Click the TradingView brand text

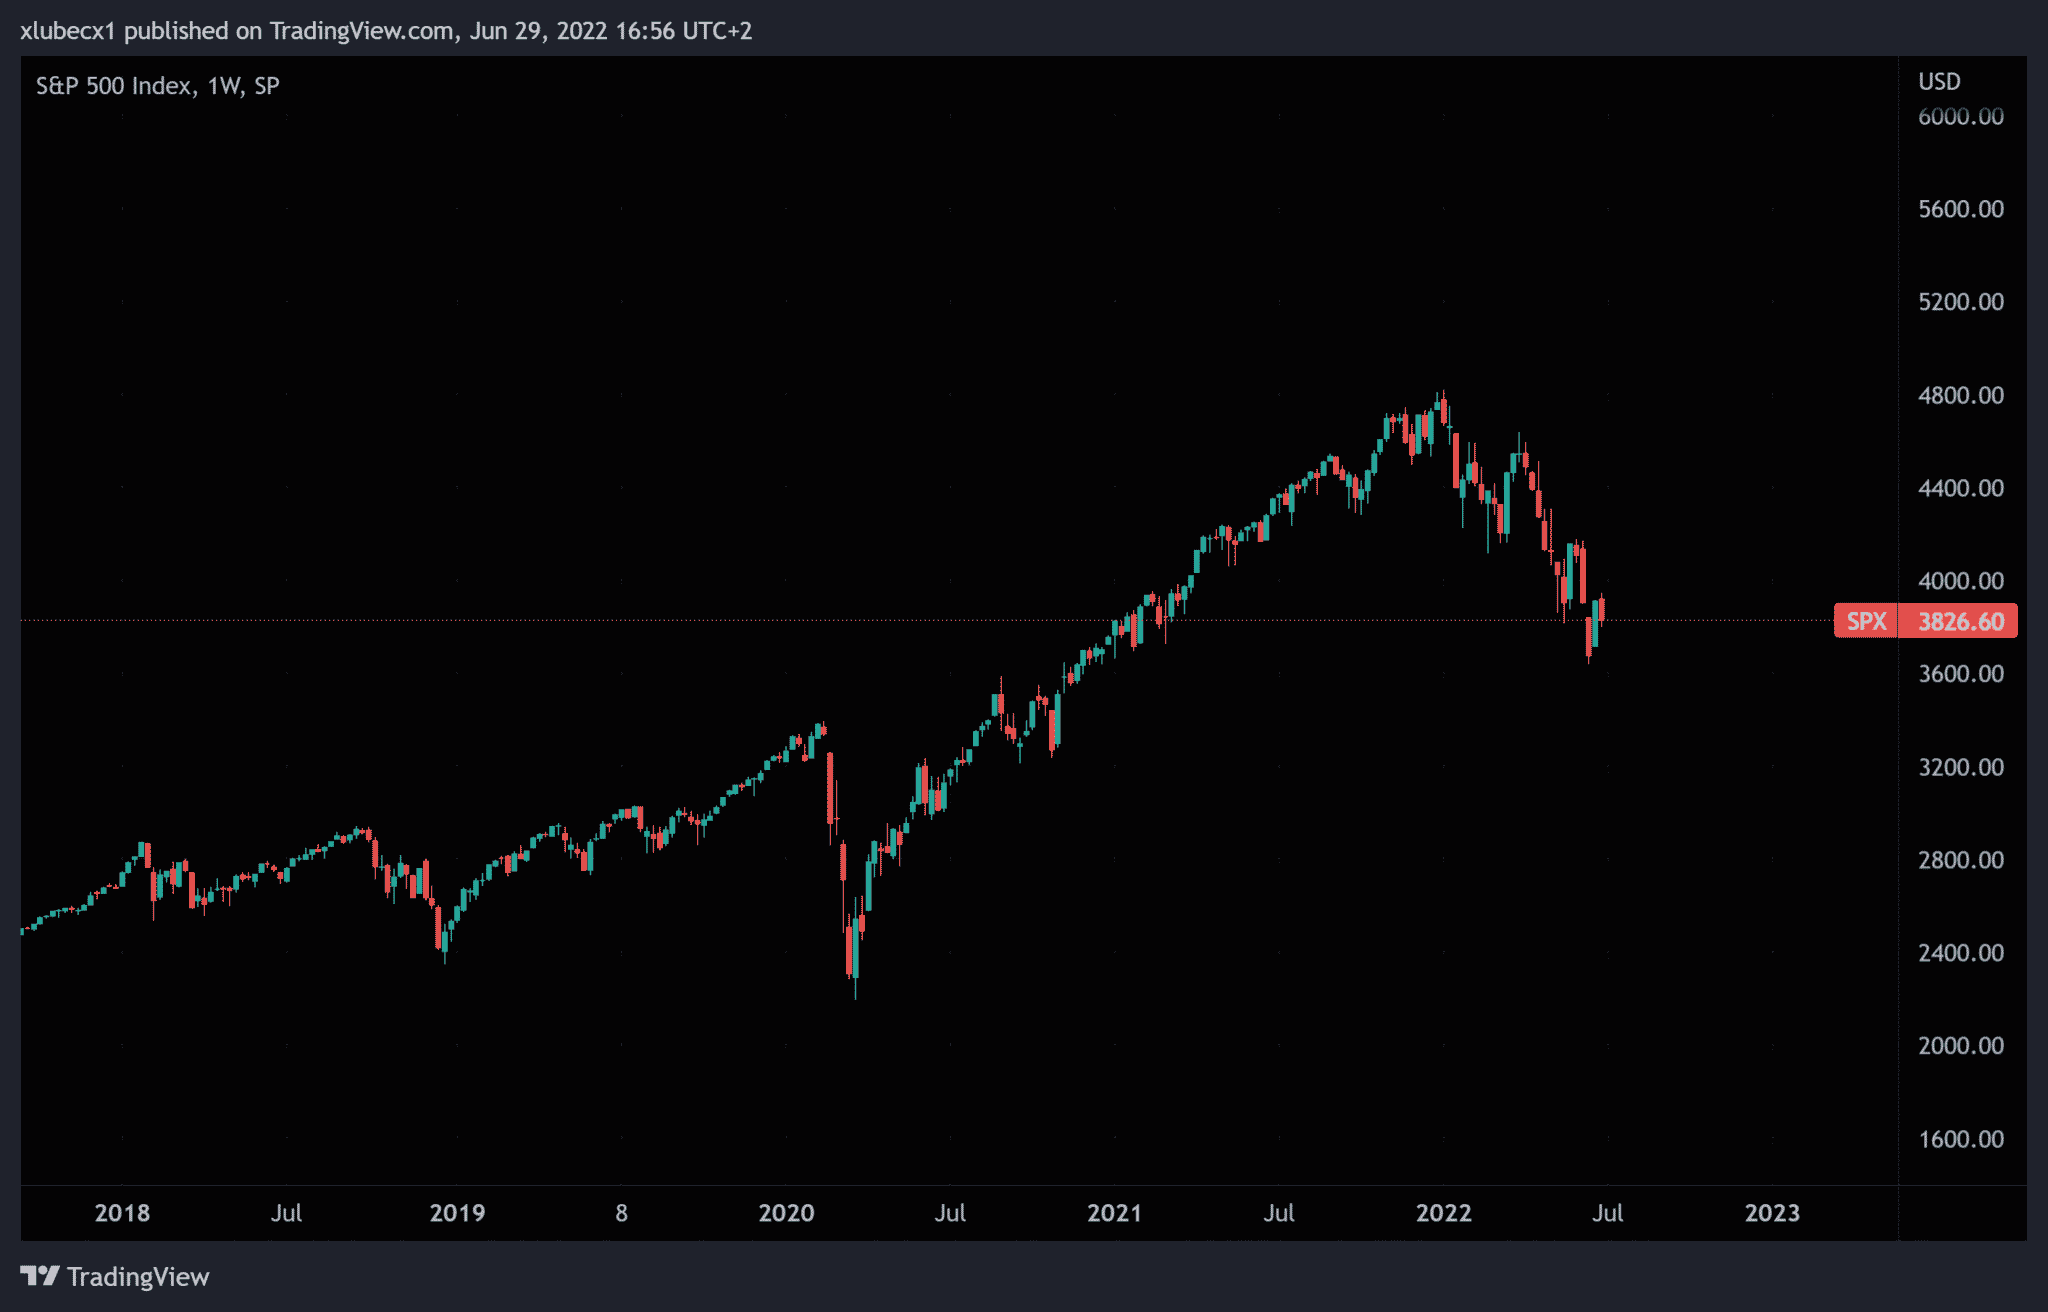(138, 1277)
